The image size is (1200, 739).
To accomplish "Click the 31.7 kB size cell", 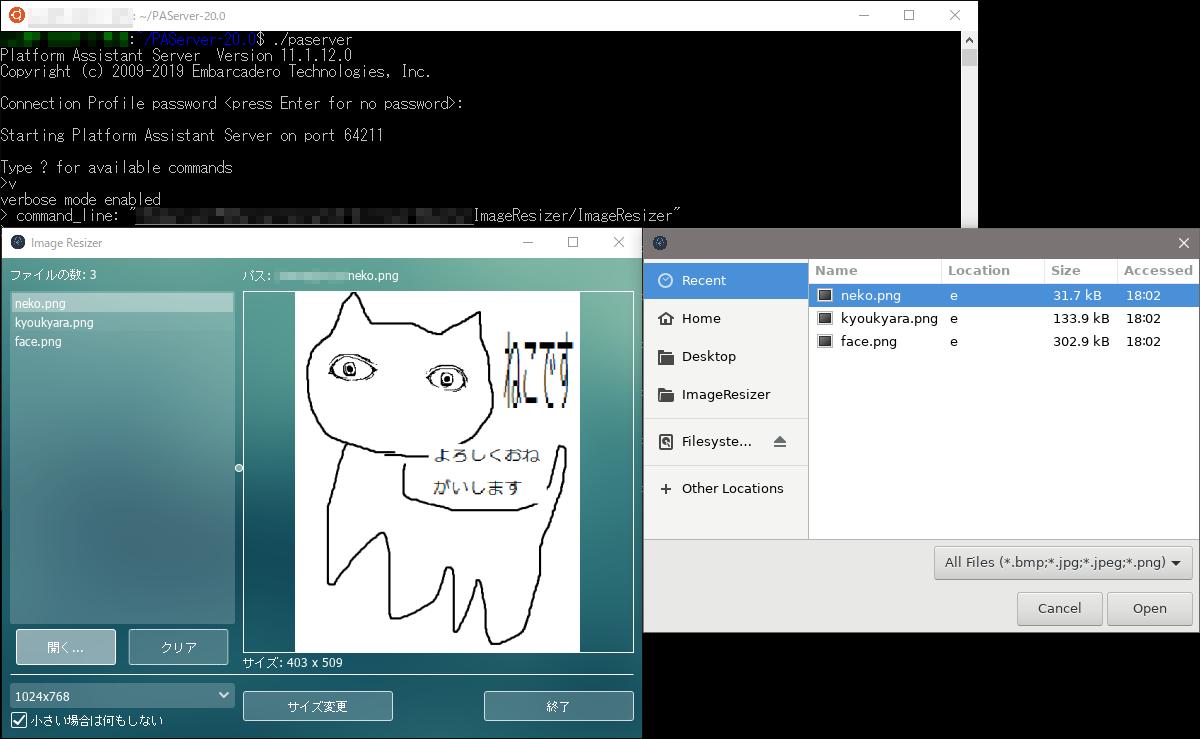I will (x=1077, y=296).
